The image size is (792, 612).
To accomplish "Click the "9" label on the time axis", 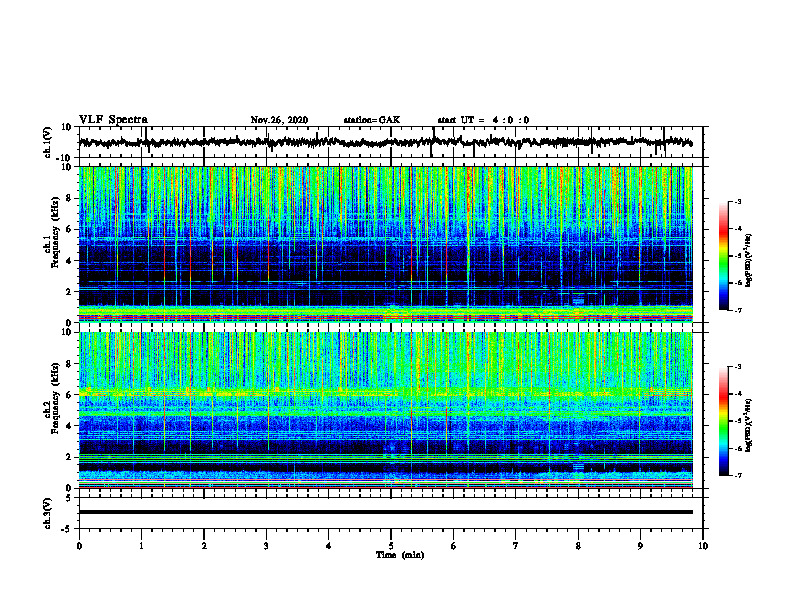I will point(640,546).
